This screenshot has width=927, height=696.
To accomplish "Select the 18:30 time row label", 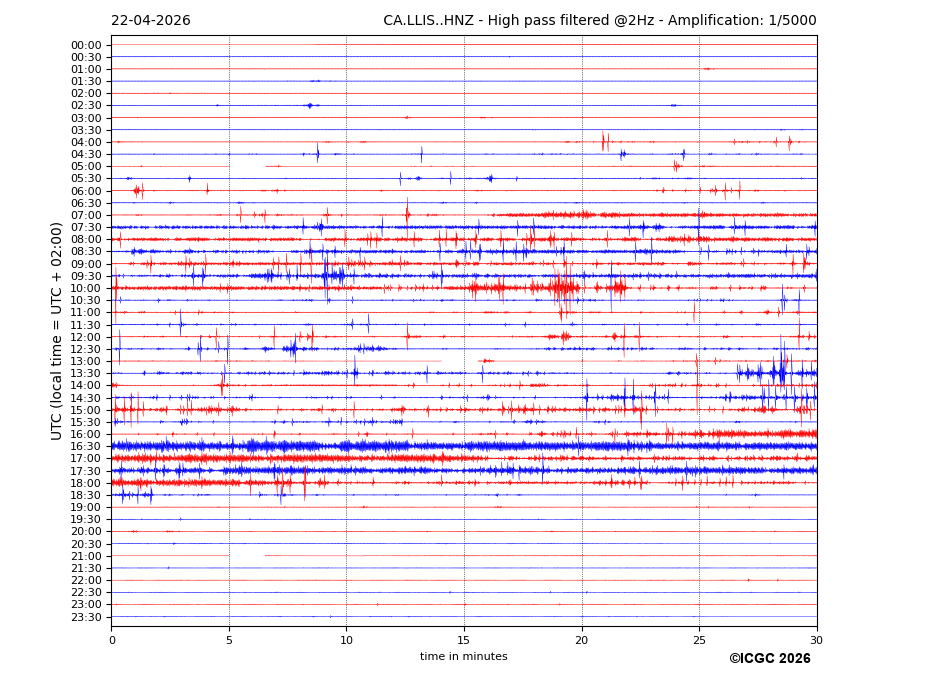I will pyautogui.click(x=86, y=495).
